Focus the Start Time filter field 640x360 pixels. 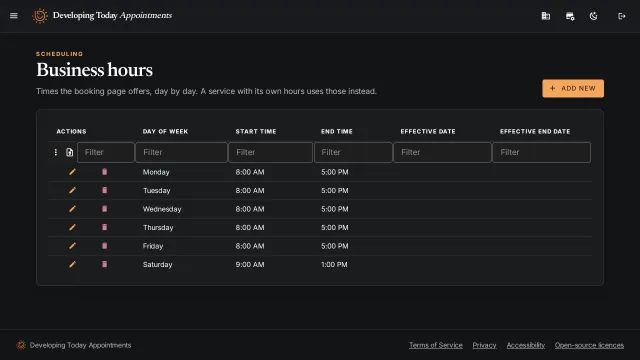pos(271,152)
